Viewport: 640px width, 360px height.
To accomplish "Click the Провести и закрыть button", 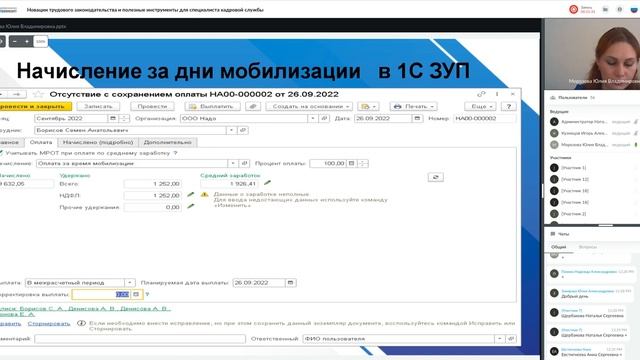I will 36,107.
